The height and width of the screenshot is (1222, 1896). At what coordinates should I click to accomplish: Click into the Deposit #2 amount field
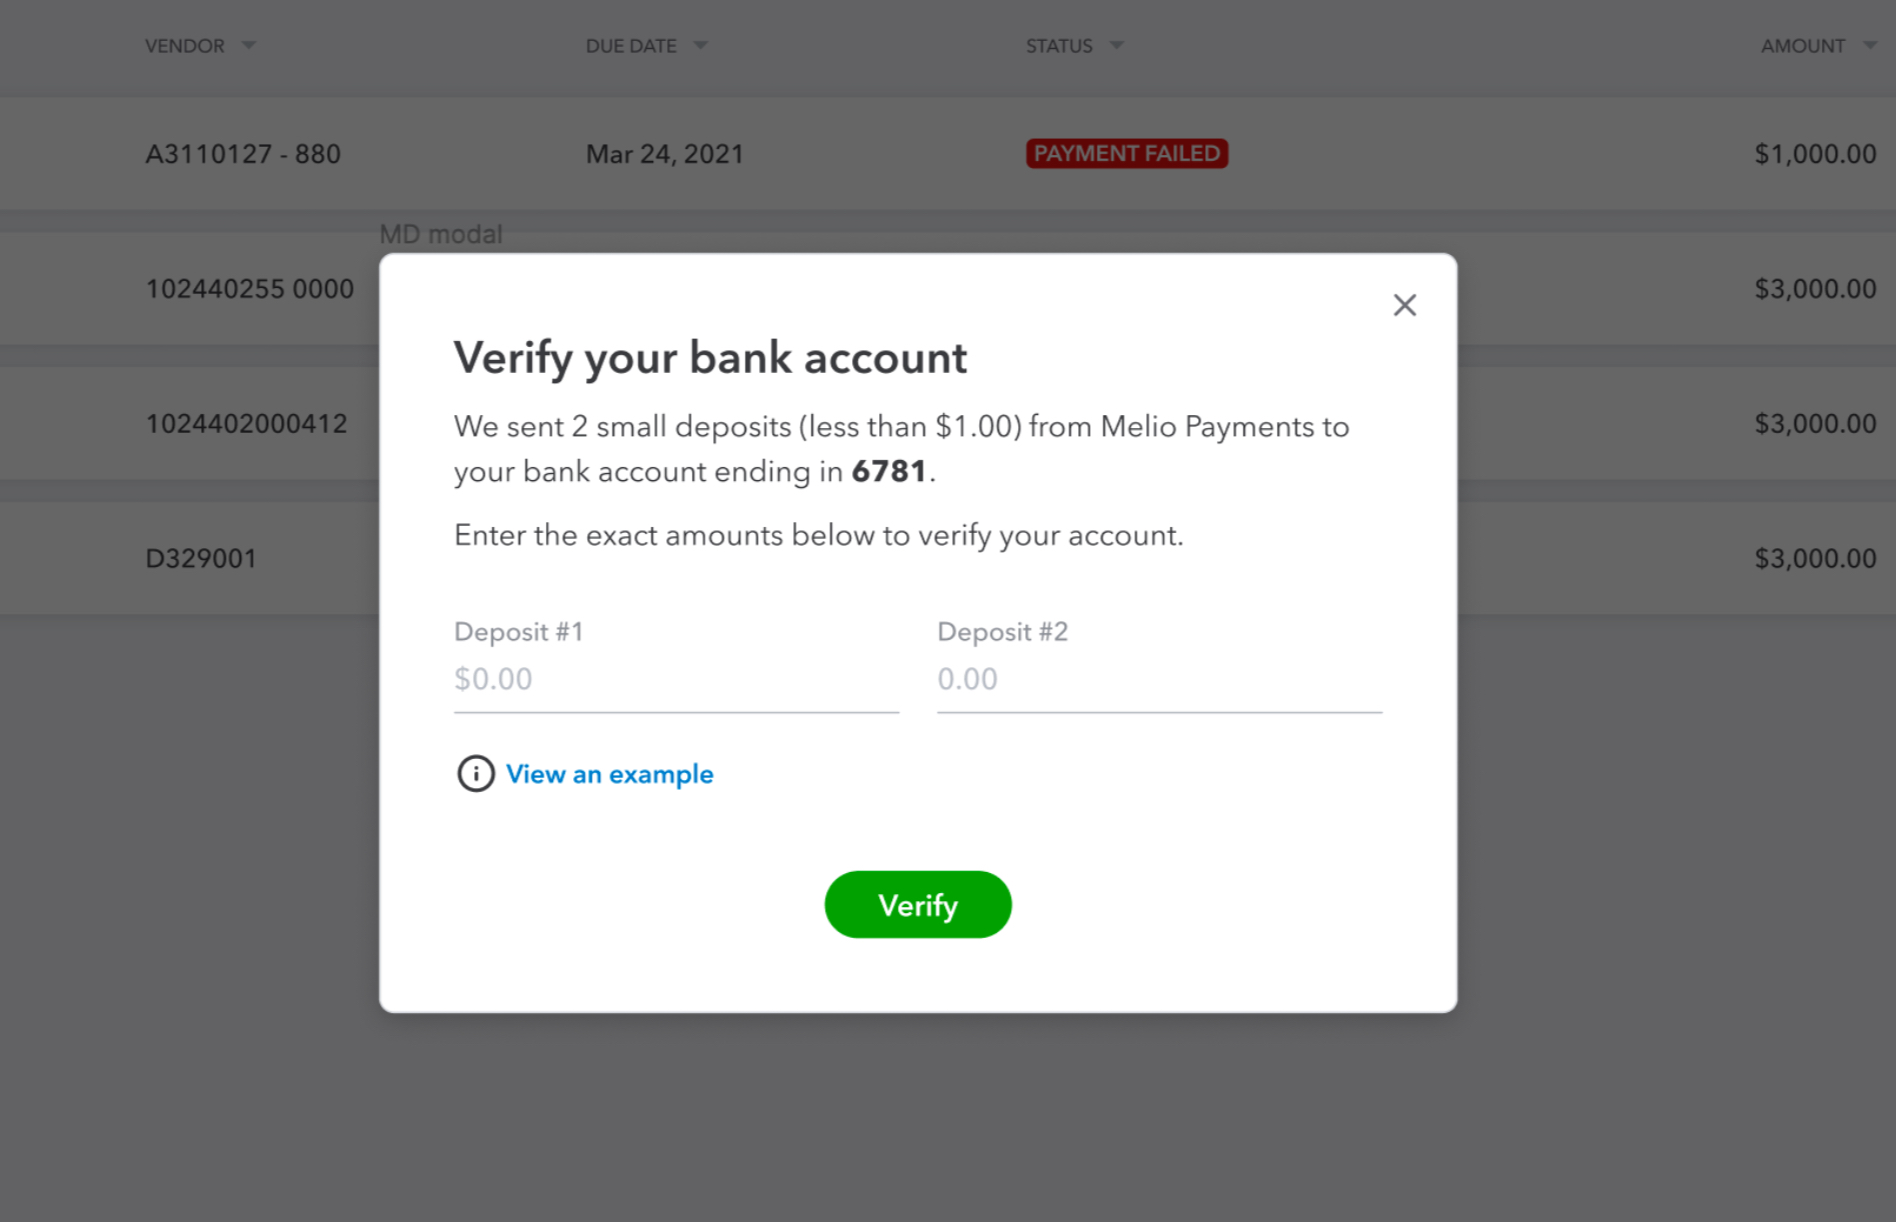(1158, 679)
